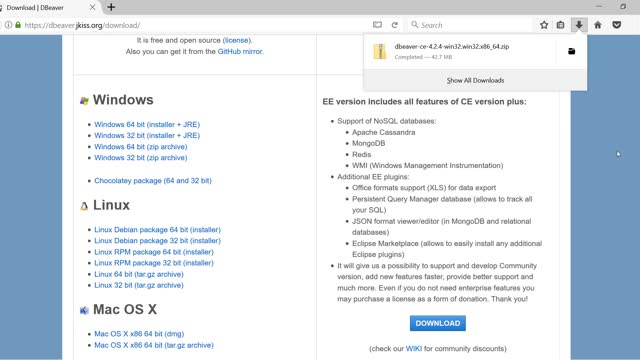Viewport: 640px width, 360px height.
Task: Minimize the browser window
Action: pos(599,7)
